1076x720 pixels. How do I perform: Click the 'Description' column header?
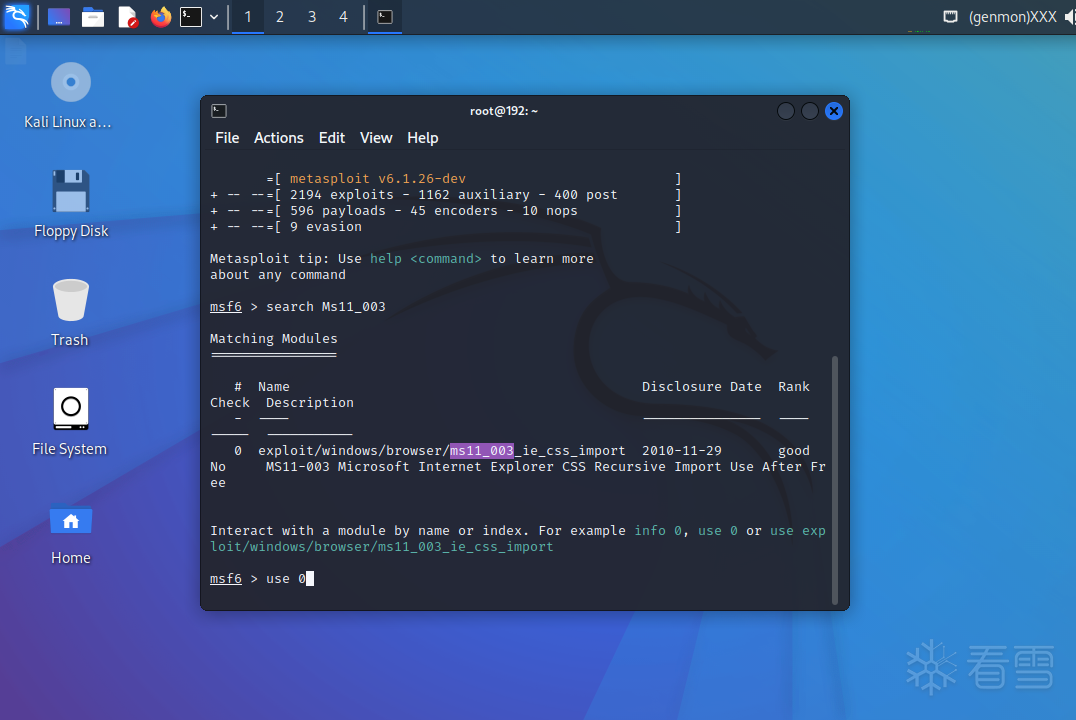pos(309,402)
